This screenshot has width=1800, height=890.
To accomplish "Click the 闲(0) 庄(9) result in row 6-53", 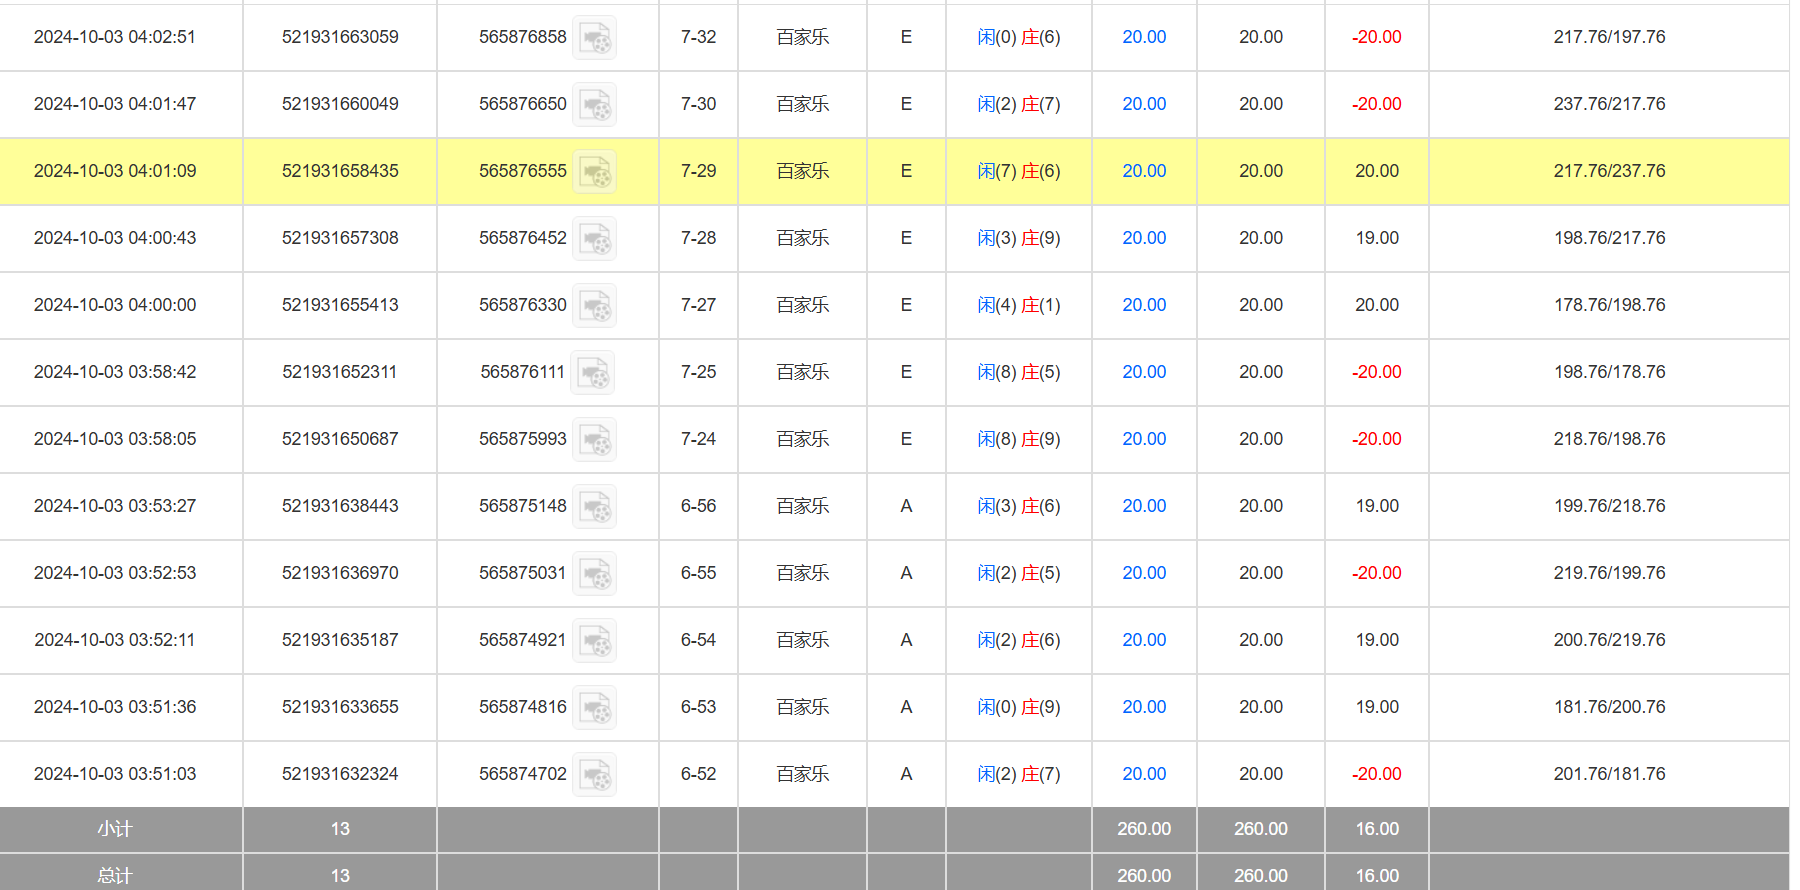I will coord(1018,707).
